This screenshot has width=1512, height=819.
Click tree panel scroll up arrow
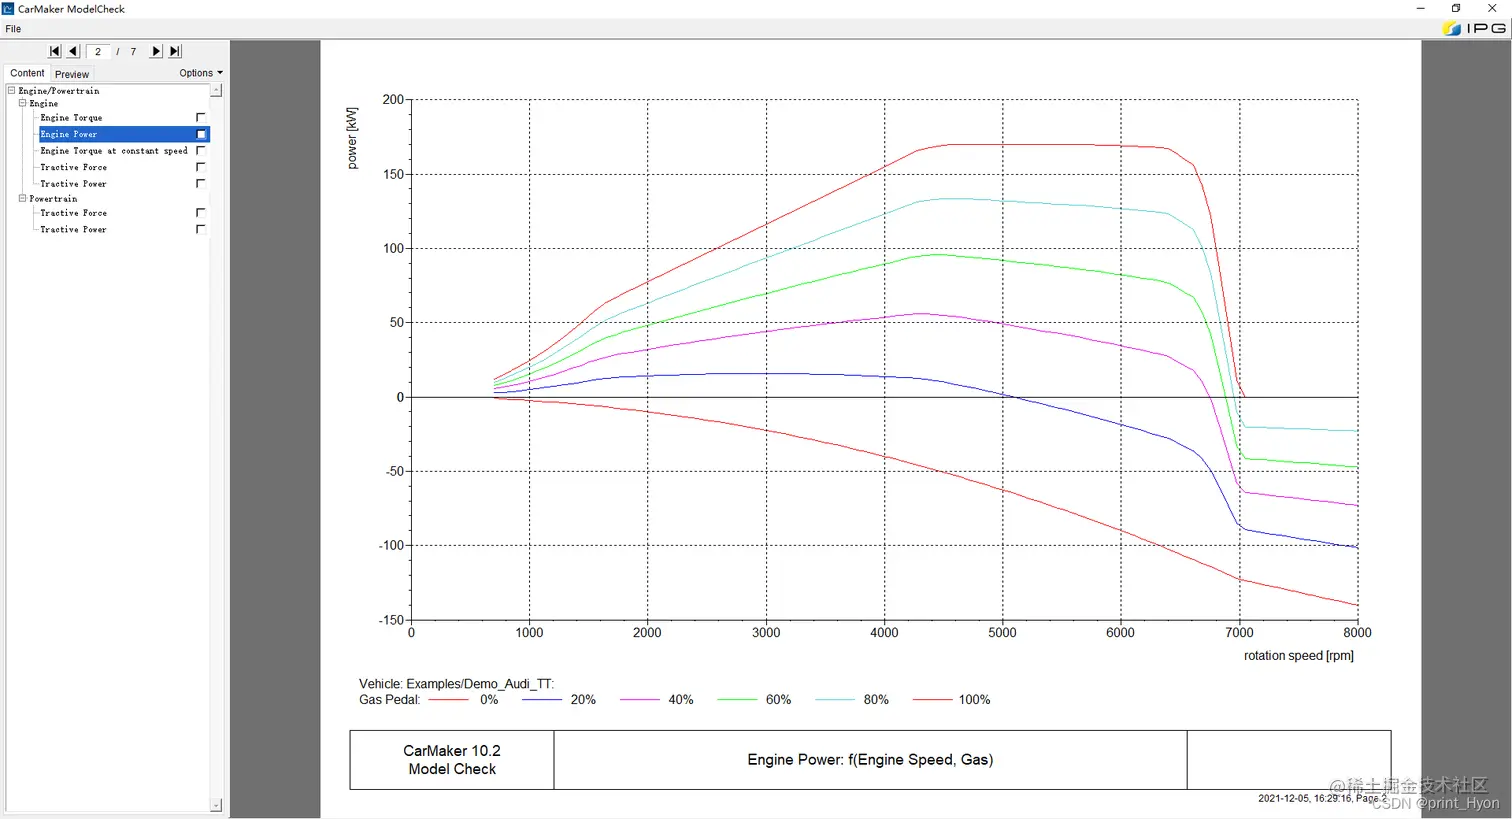216,90
